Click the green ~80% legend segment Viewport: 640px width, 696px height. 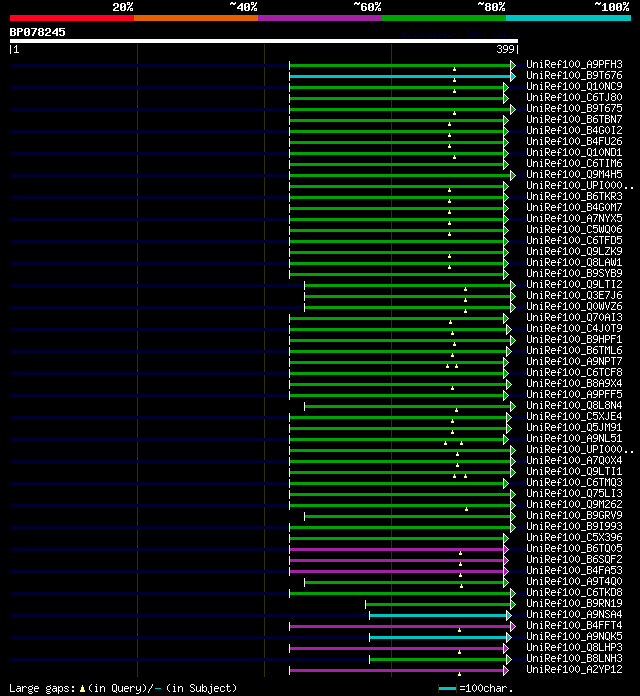[x=444, y=18]
